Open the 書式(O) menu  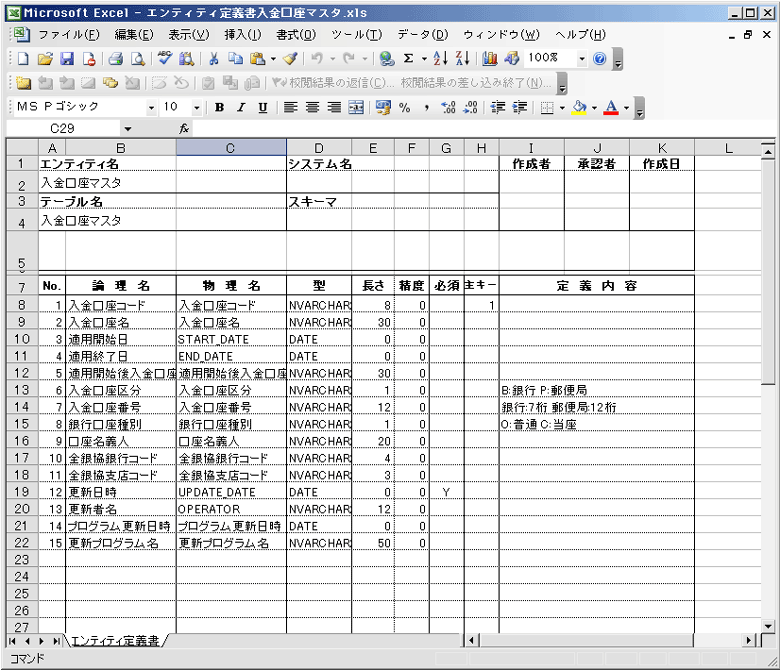point(296,35)
